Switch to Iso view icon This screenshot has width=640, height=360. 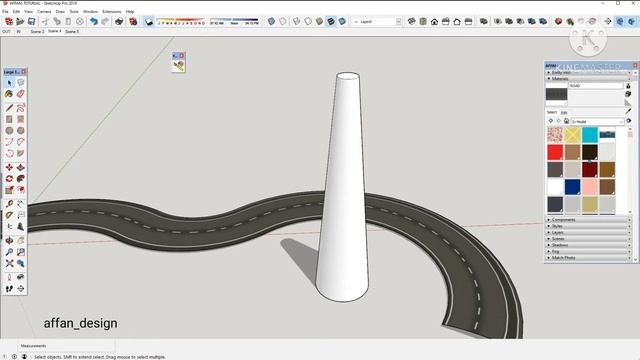coord(411,21)
